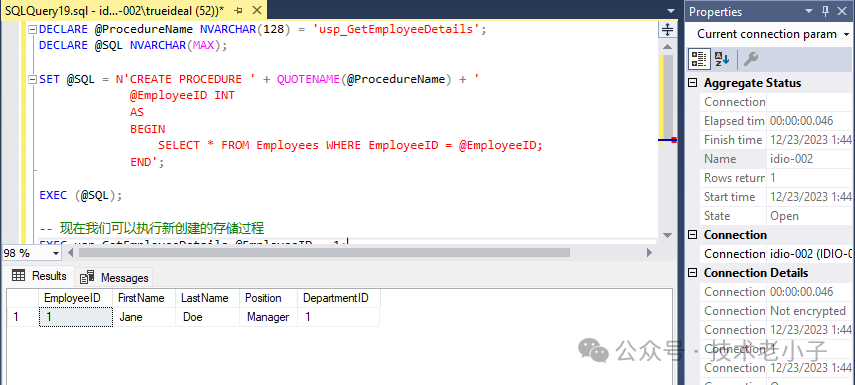Image resolution: width=855 pixels, height=385 pixels.
Task: Select the Manager cell in results grid
Action: click(268, 317)
